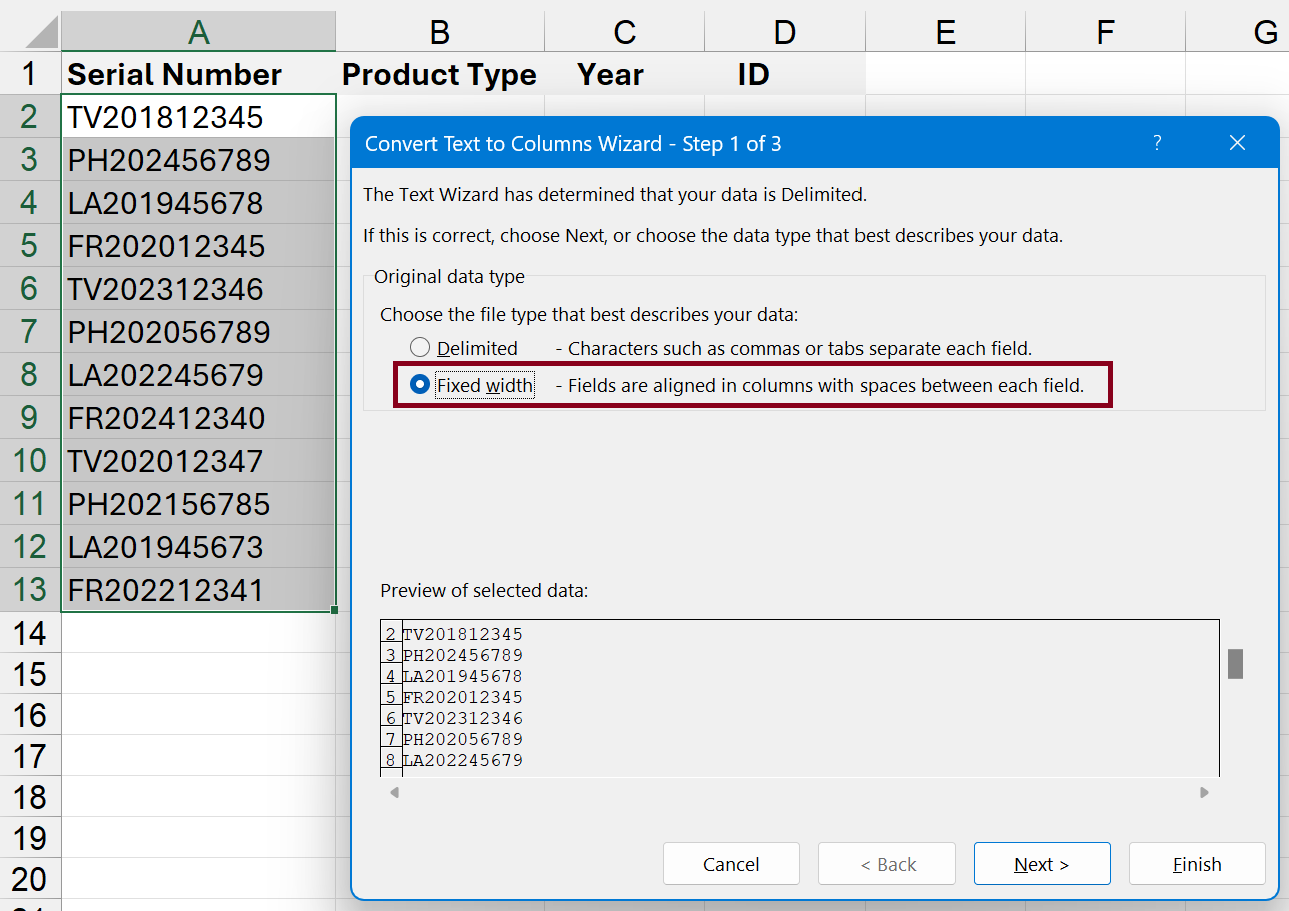Click Next to advance to step 2
The width and height of the screenshot is (1289, 911).
(x=1042, y=863)
